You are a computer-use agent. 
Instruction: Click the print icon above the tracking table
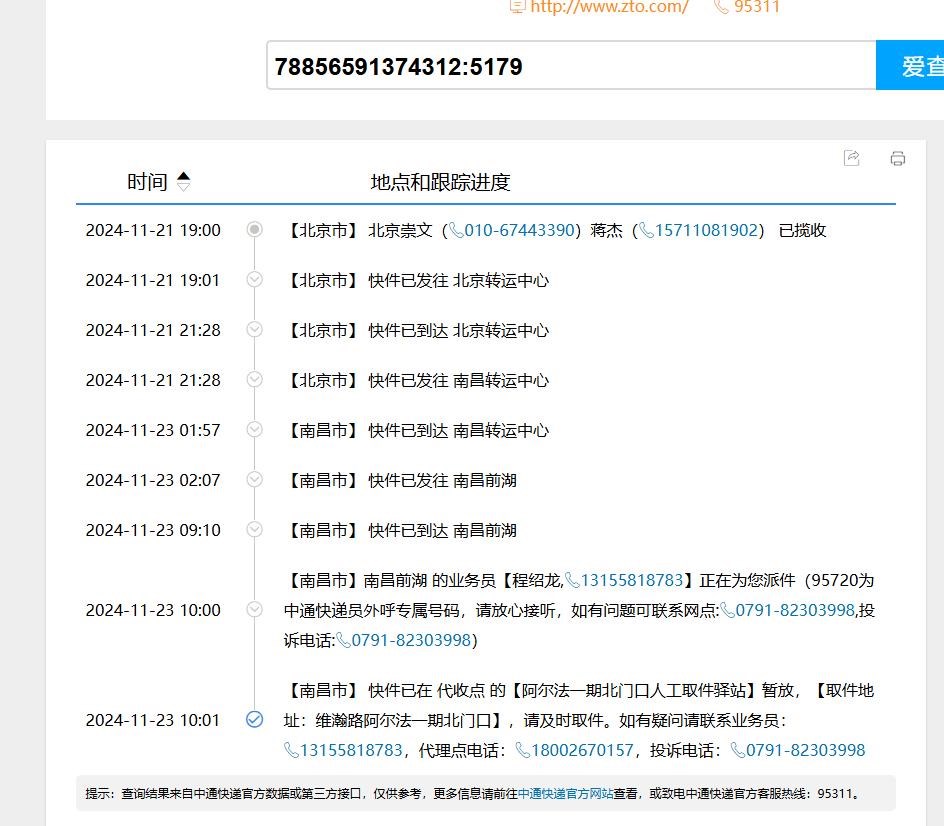[898, 158]
